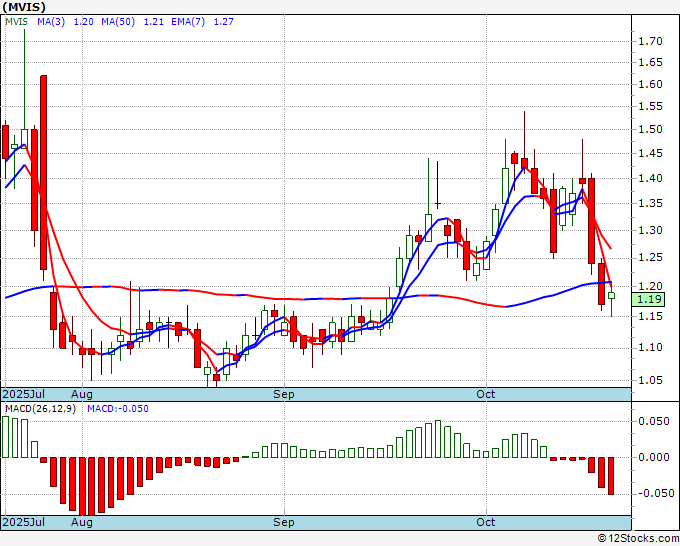Click the 1.70 price axis label
680x546 pixels.
tap(650, 41)
